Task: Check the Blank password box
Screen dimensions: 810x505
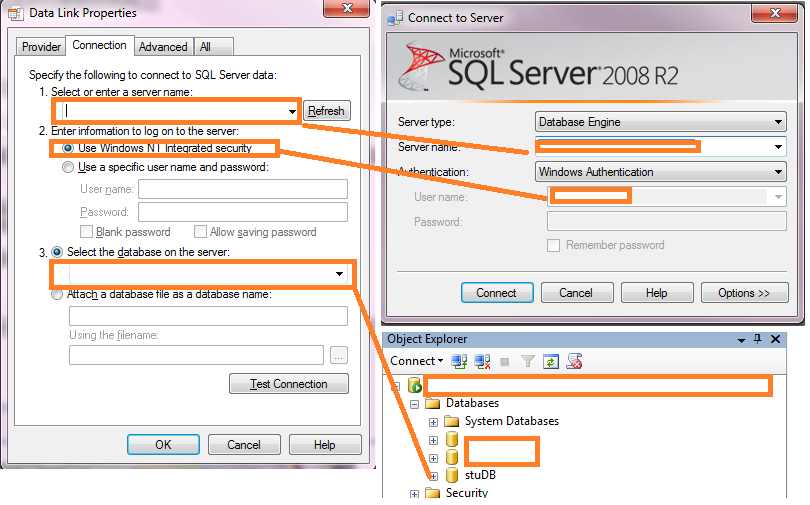Action: [x=86, y=231]
